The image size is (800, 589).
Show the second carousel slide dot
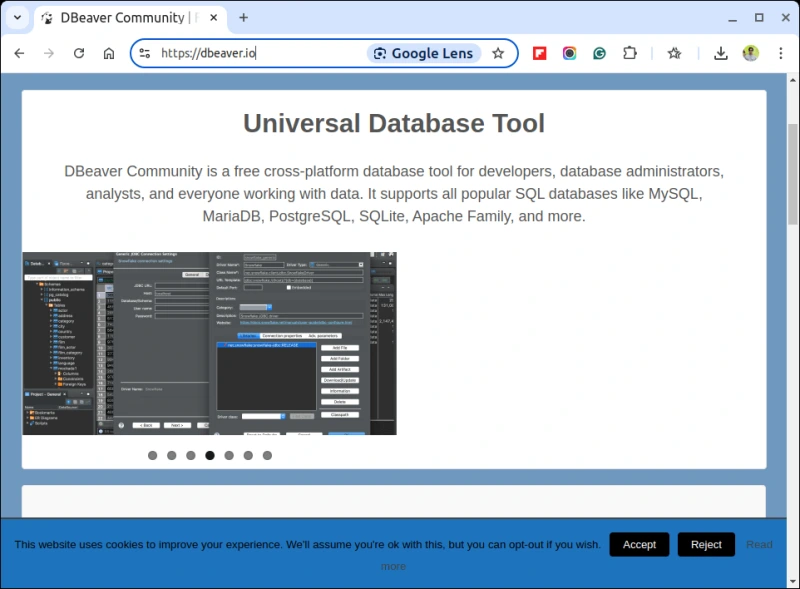point(171,455)
